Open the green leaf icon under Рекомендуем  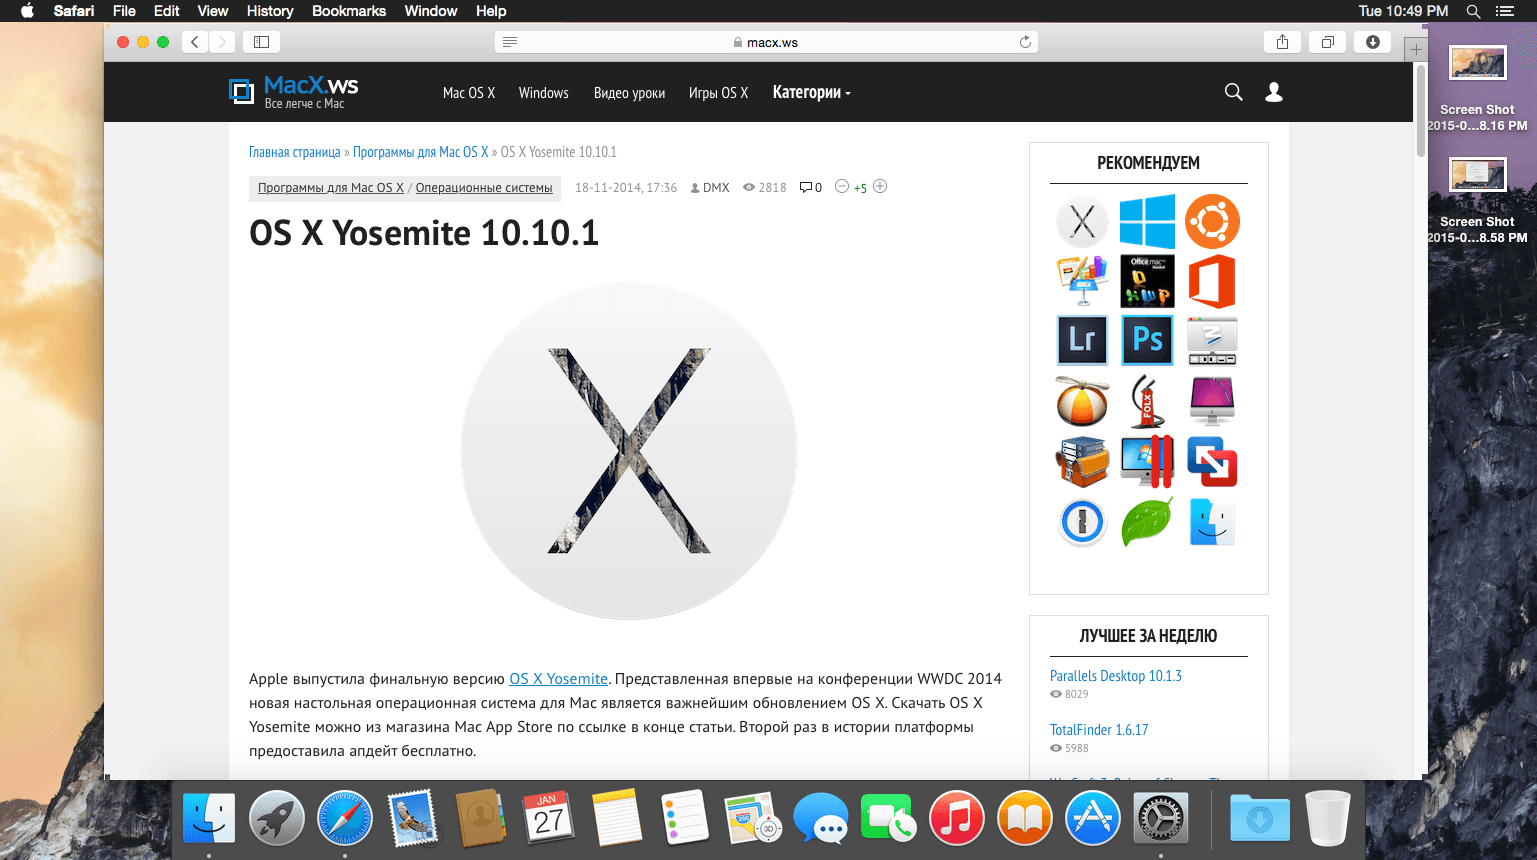(x=1147, y=522)
